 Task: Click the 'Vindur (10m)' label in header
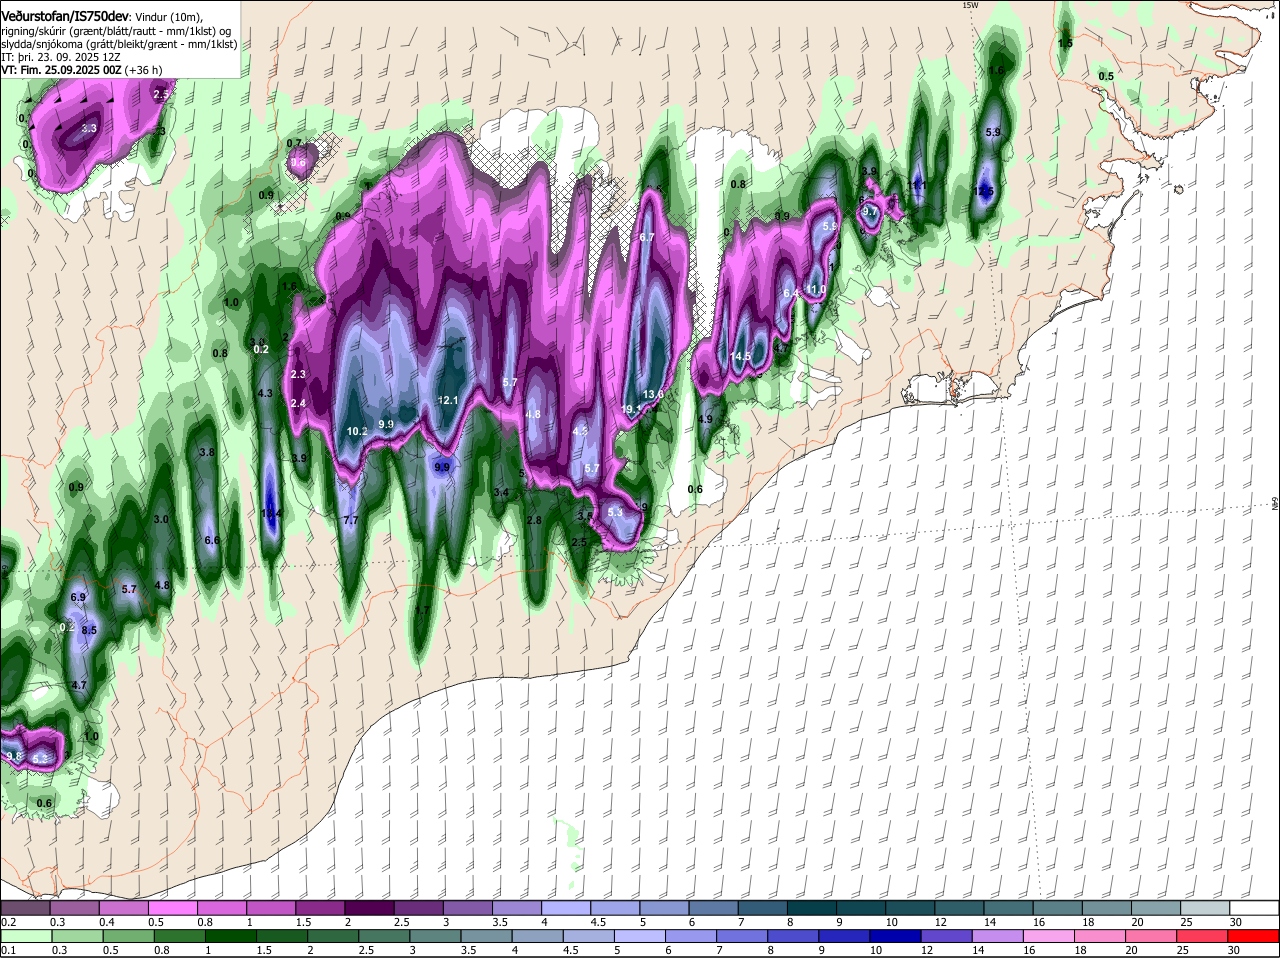tap(168, 16)
